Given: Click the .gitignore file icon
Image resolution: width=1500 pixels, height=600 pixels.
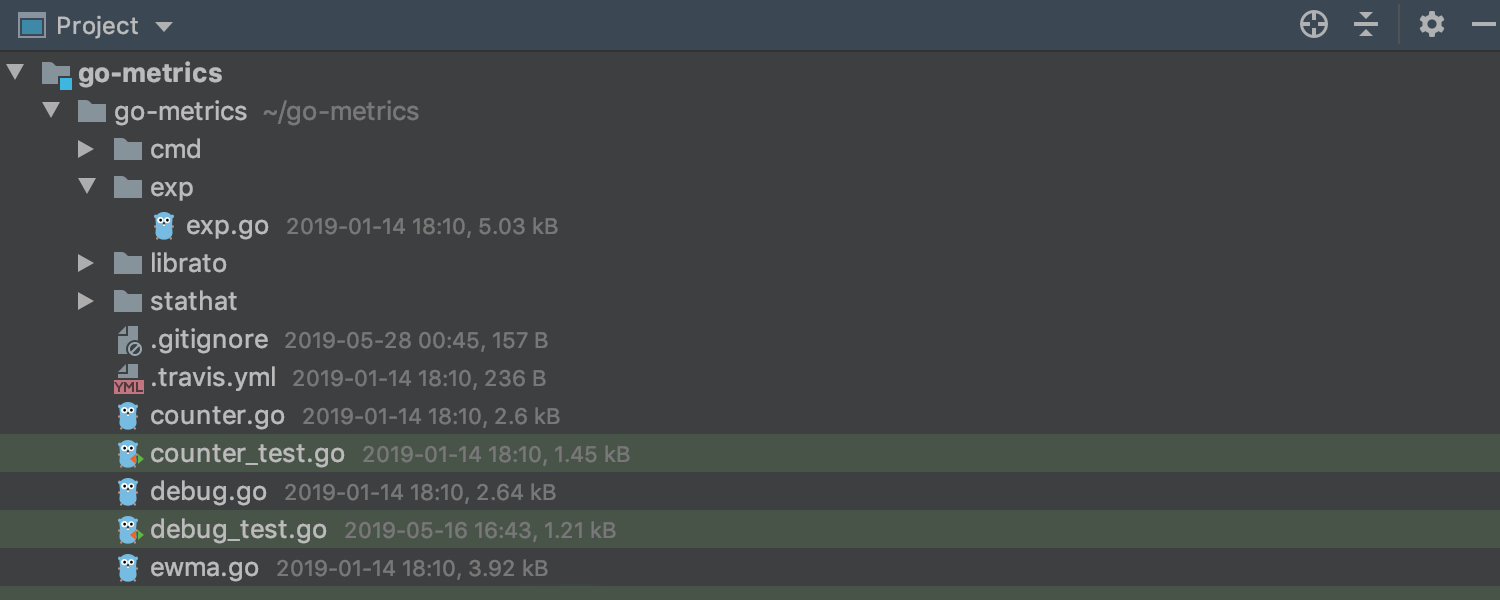Looking at the screenshot, I should point(128,340).
